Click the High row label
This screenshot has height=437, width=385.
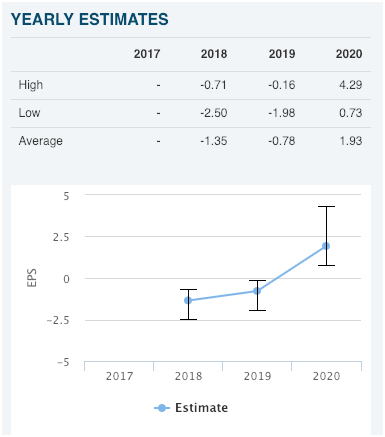(31, 85)
